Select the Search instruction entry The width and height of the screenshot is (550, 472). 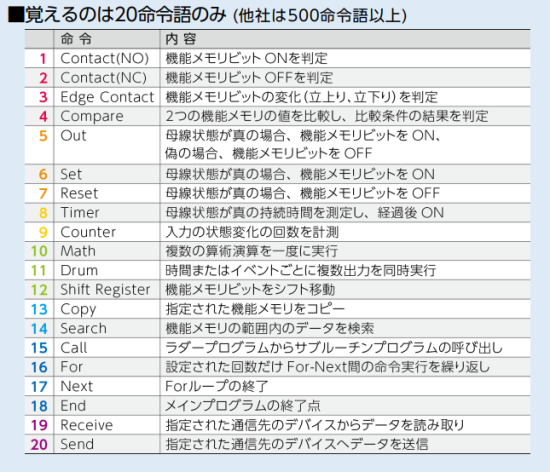277,328
